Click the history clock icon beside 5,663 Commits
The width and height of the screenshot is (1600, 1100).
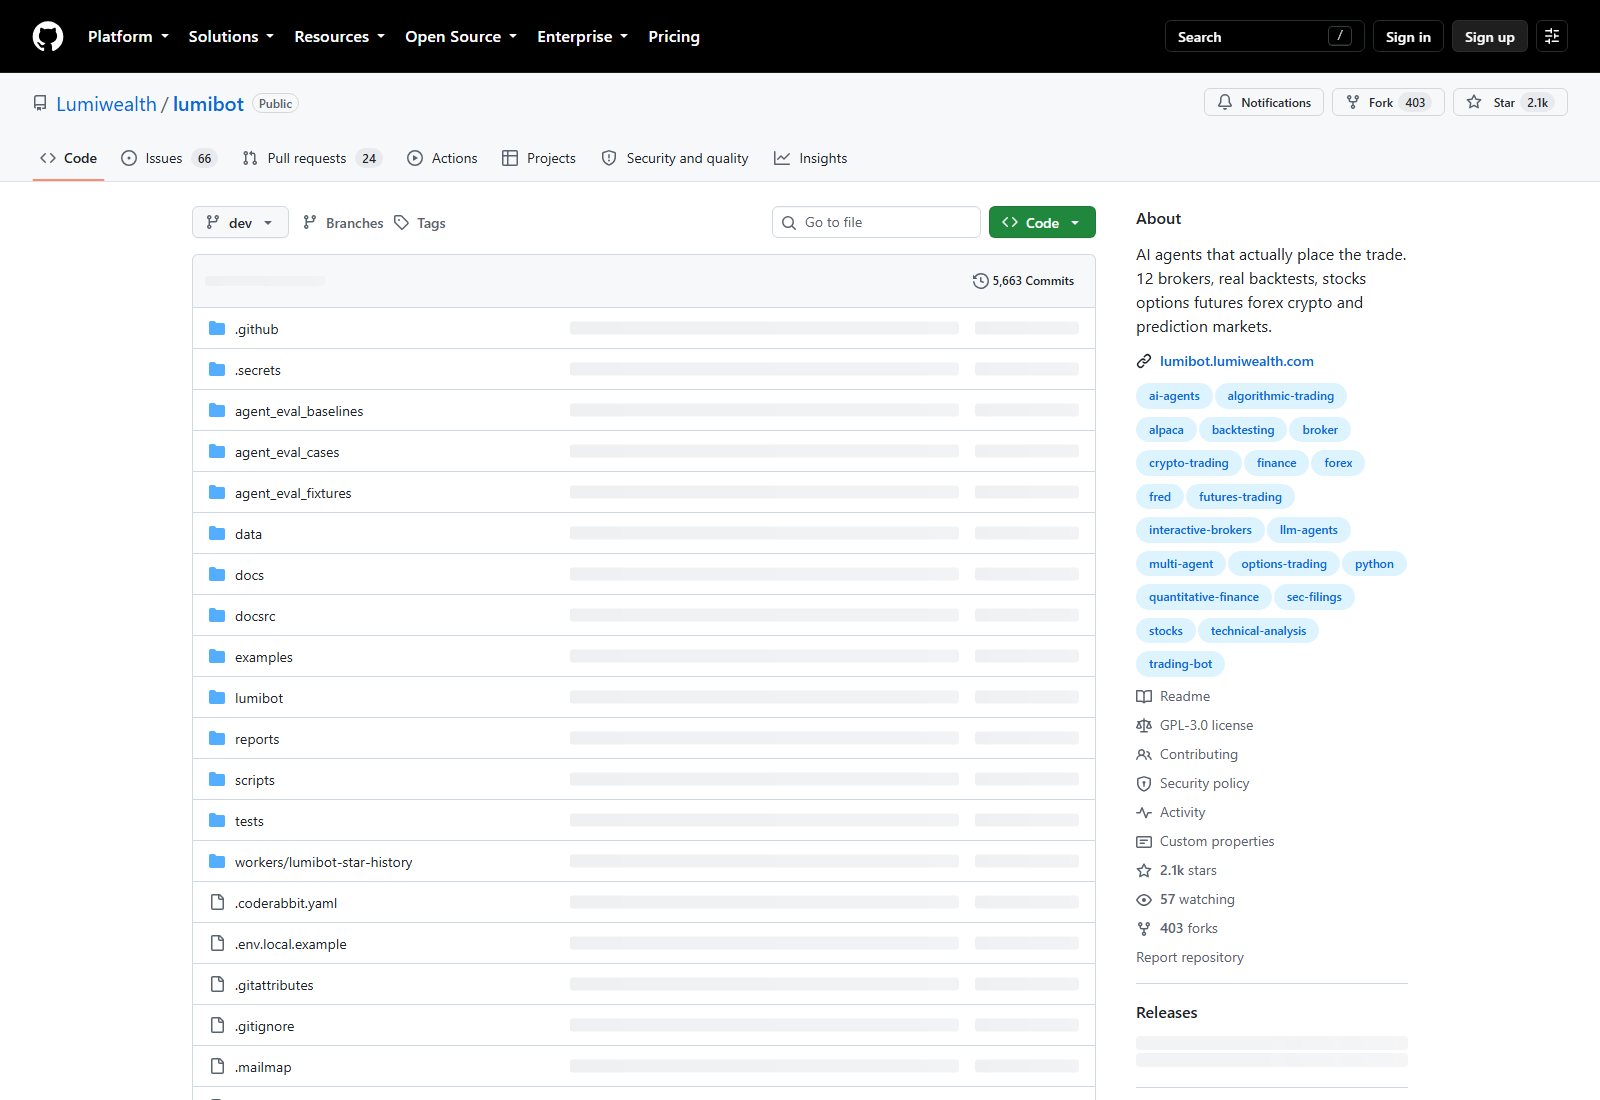(980, 281)
